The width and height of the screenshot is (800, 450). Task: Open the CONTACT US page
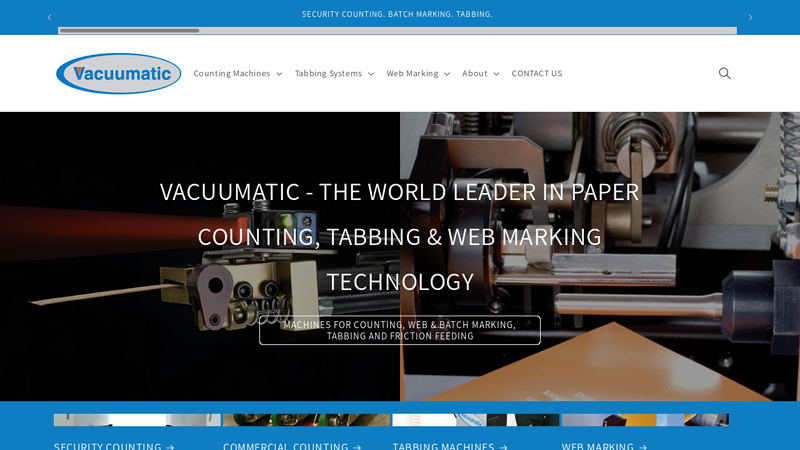(537, 73)
